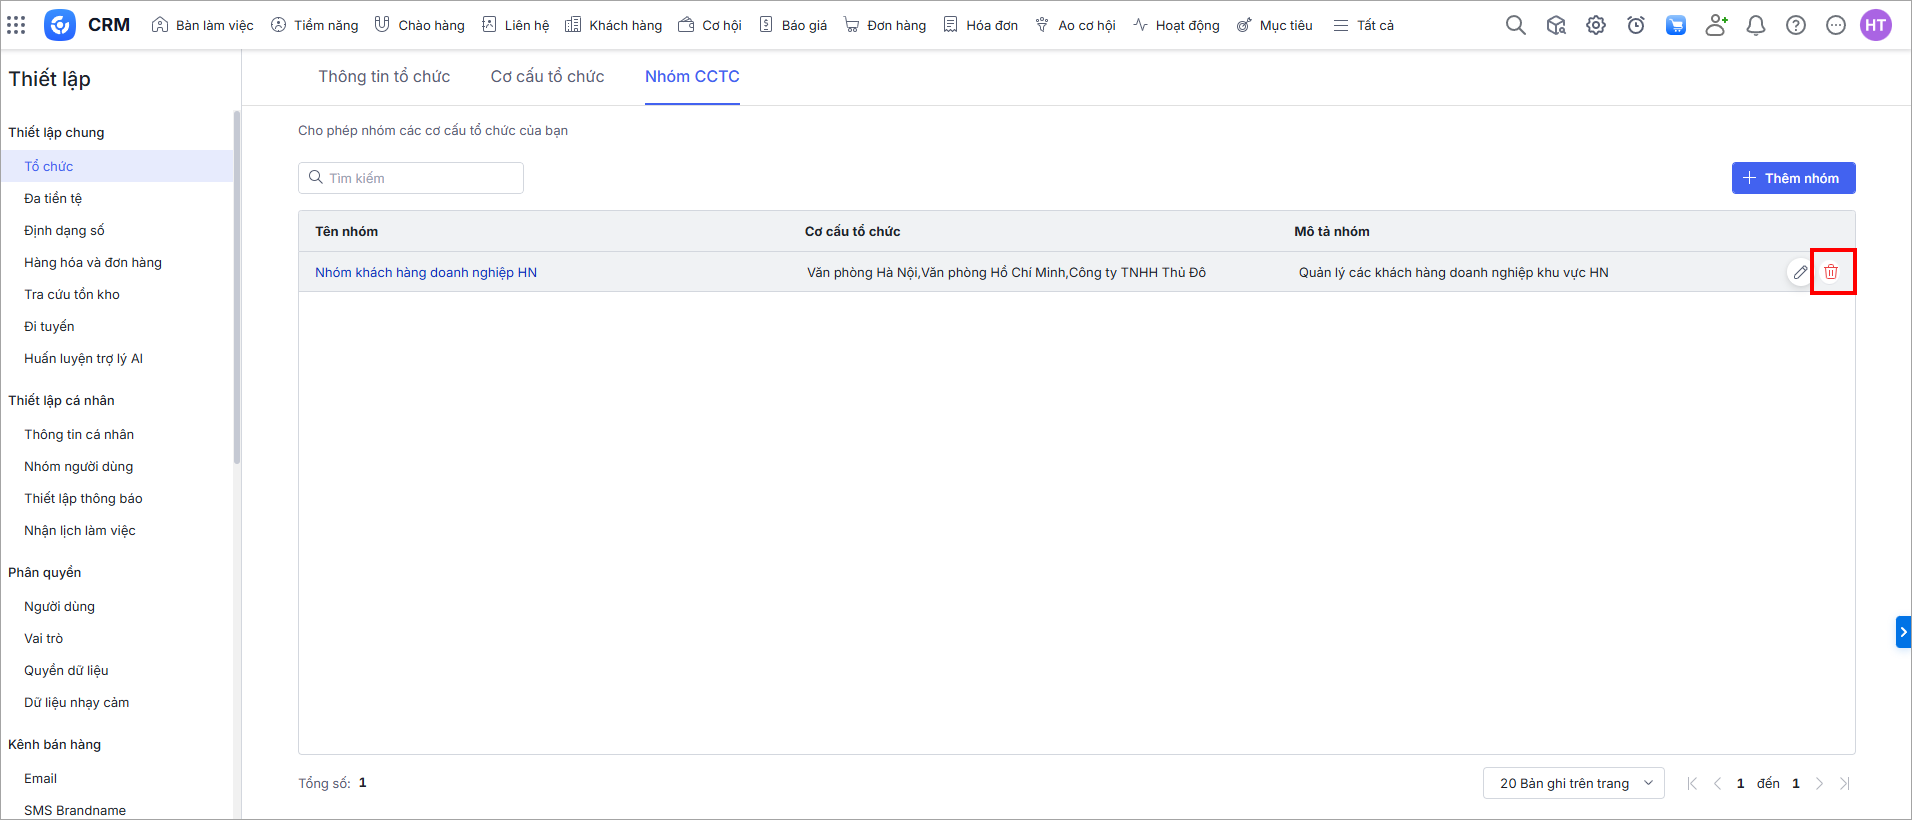This screenshot has height=820, width=1912.
Task: Click the add user icon
Action: click(x=1716, y=25)
